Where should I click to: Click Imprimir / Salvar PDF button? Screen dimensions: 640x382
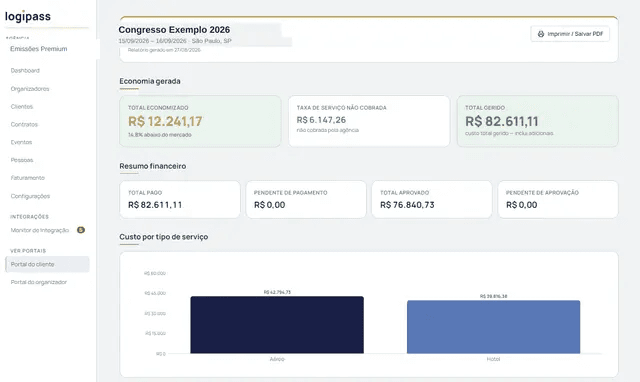tap(570, 34)
